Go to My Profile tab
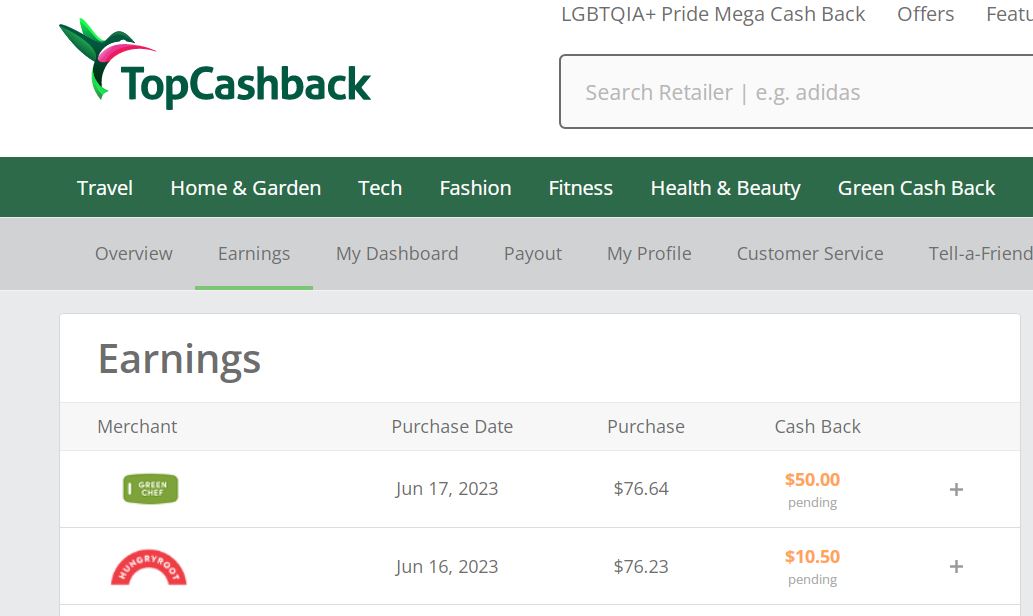The image size is (1033, 616). pyautogui.click(x=650, y=254)
